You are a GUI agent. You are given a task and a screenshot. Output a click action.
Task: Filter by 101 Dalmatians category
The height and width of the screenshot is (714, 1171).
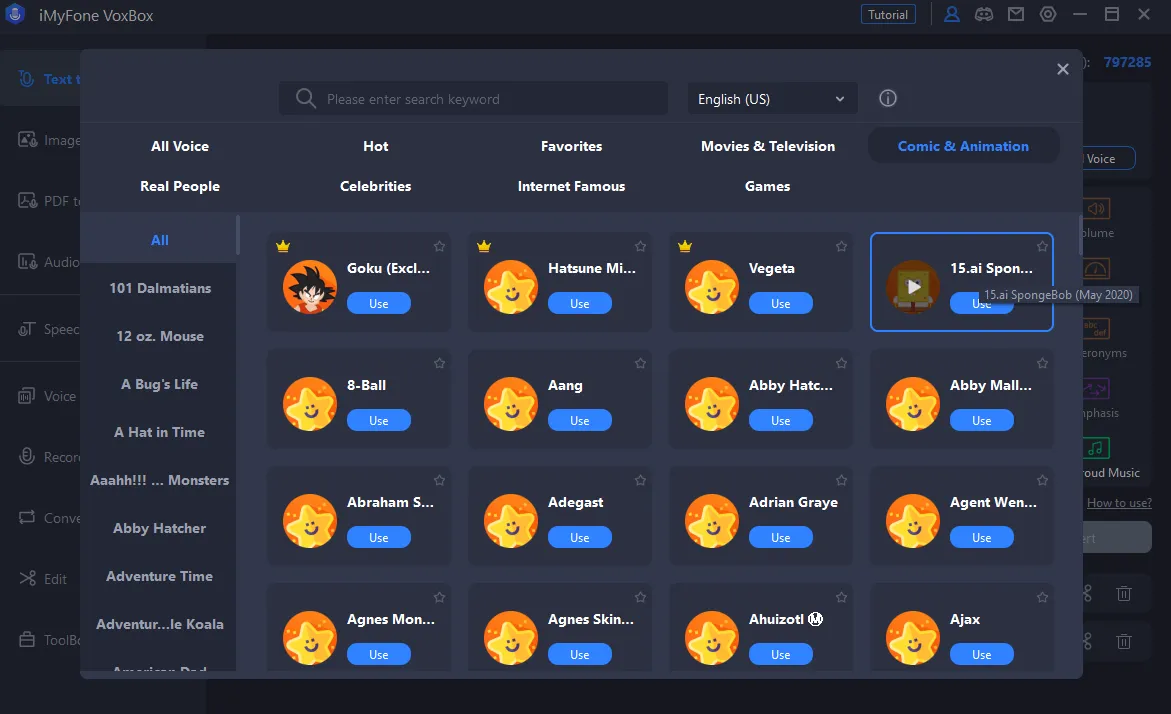pyautogui.click(x=160, y=288)
